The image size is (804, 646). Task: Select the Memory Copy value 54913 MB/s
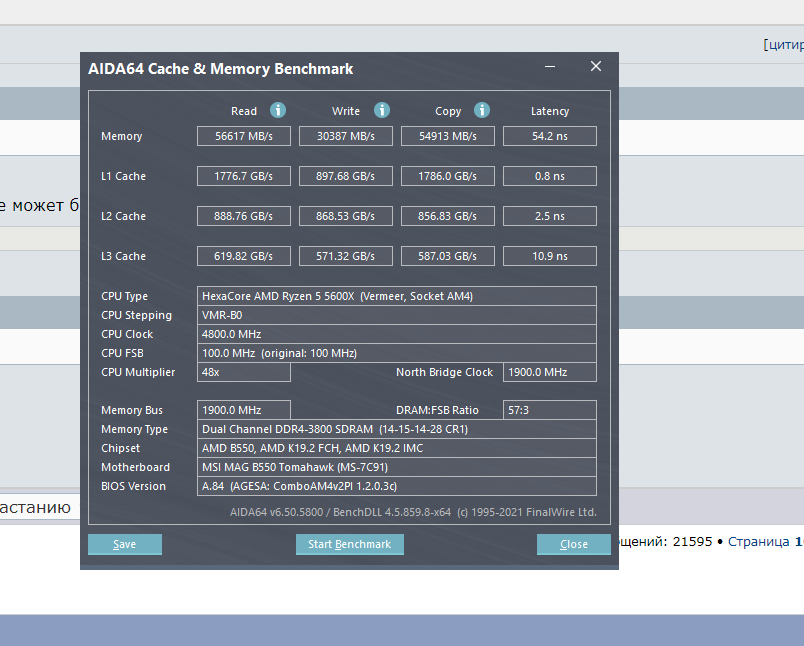448,136
